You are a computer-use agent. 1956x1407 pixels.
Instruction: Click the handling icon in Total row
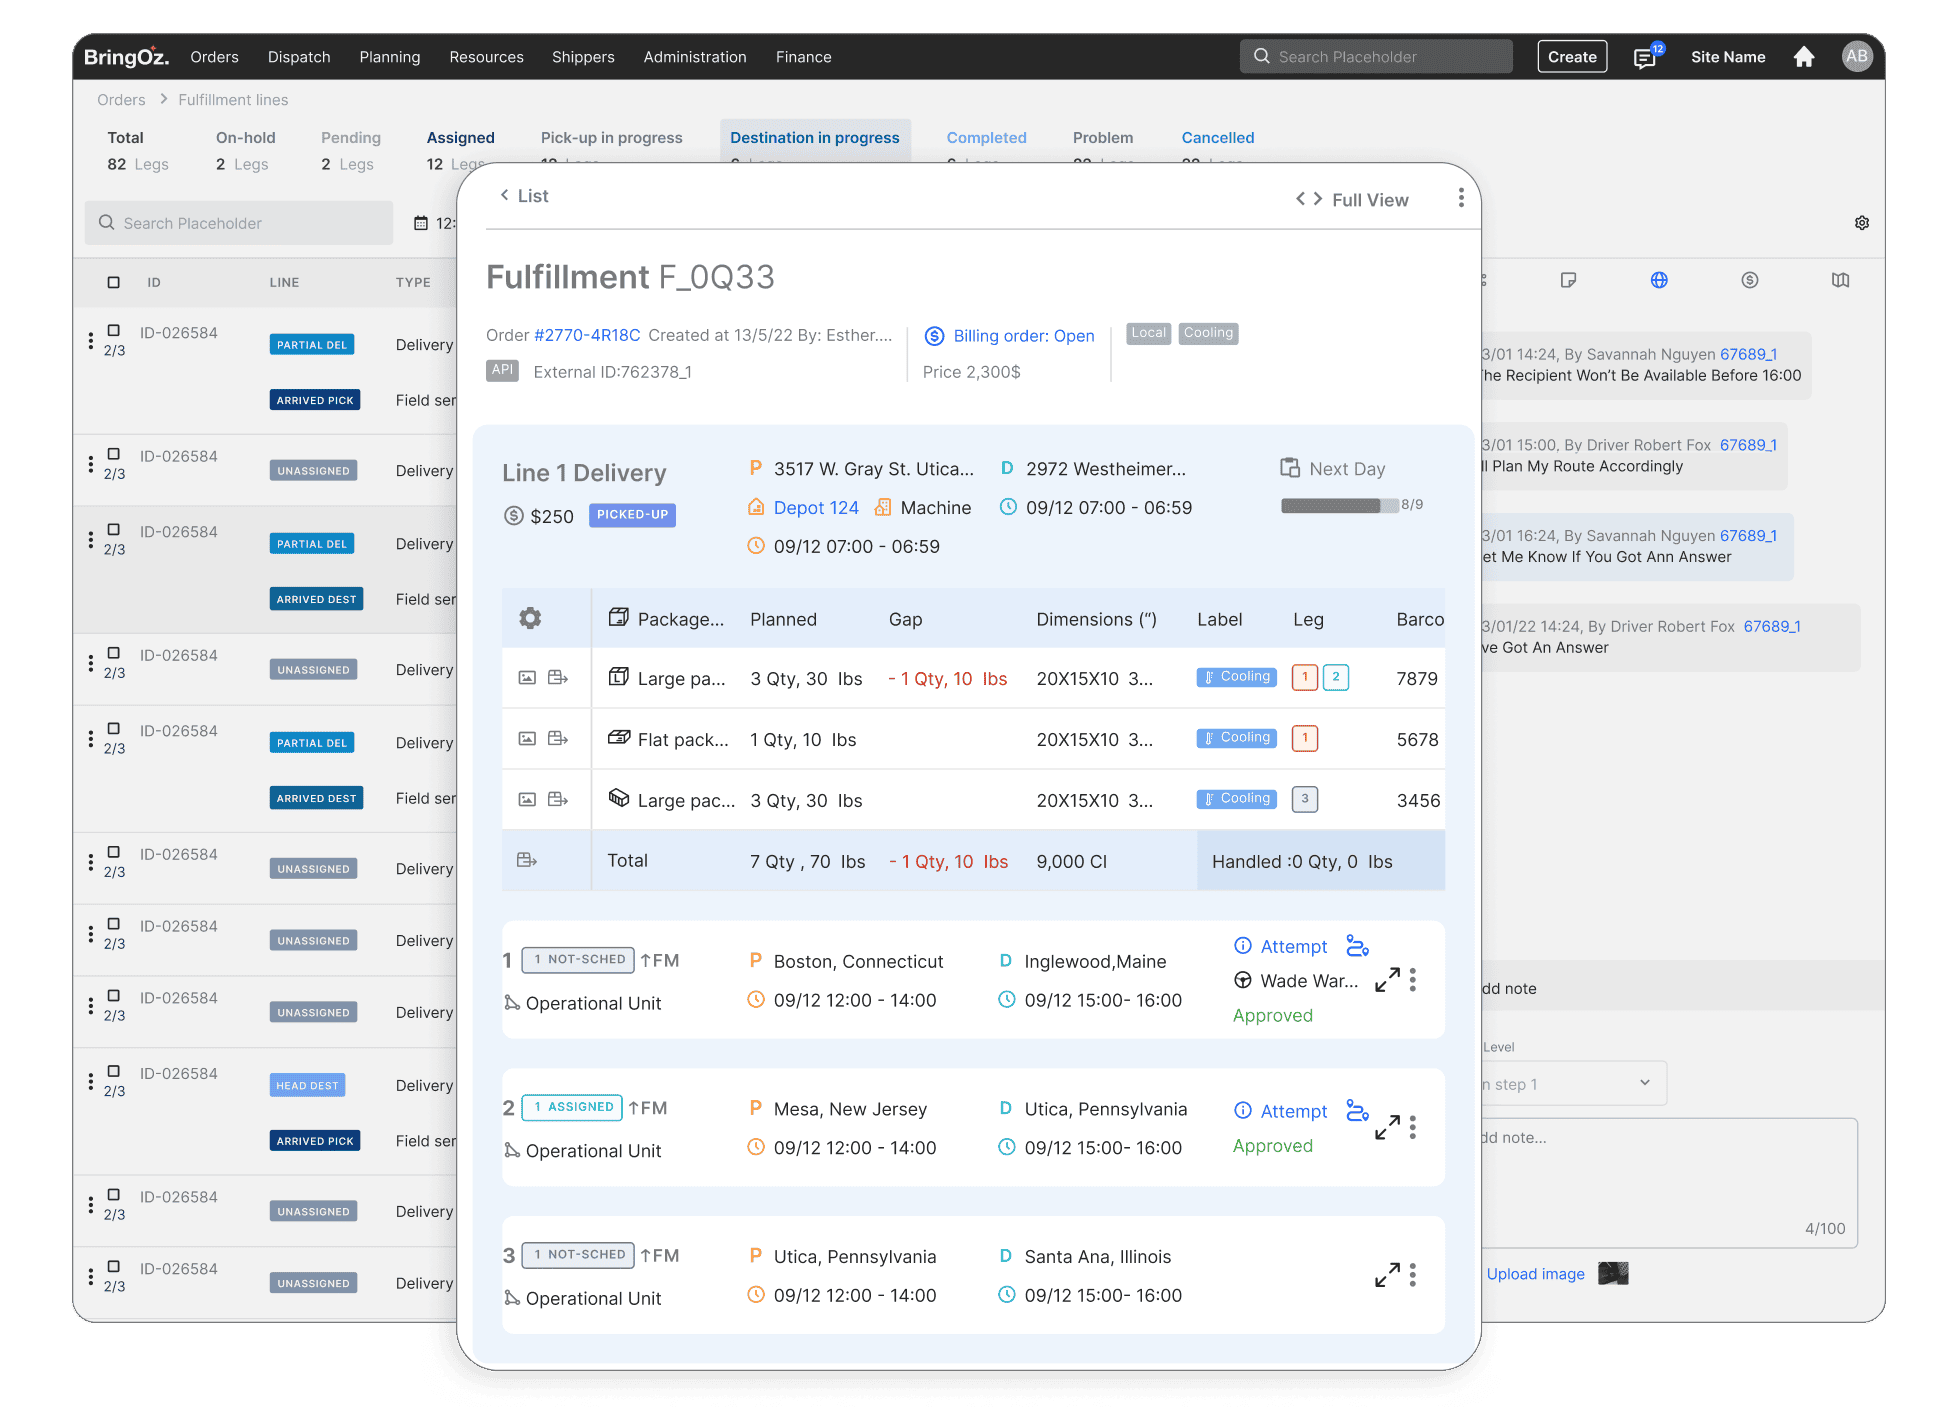tap(527, 860)
